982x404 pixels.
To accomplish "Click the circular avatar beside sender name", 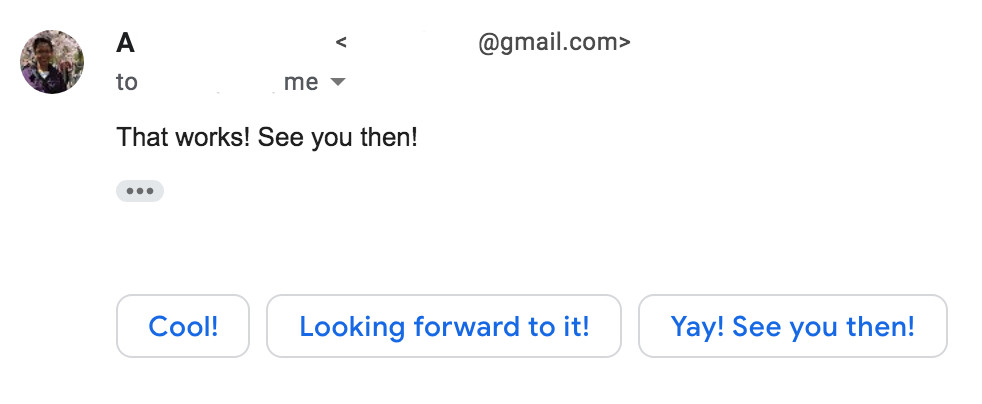I will pos(52,62).
